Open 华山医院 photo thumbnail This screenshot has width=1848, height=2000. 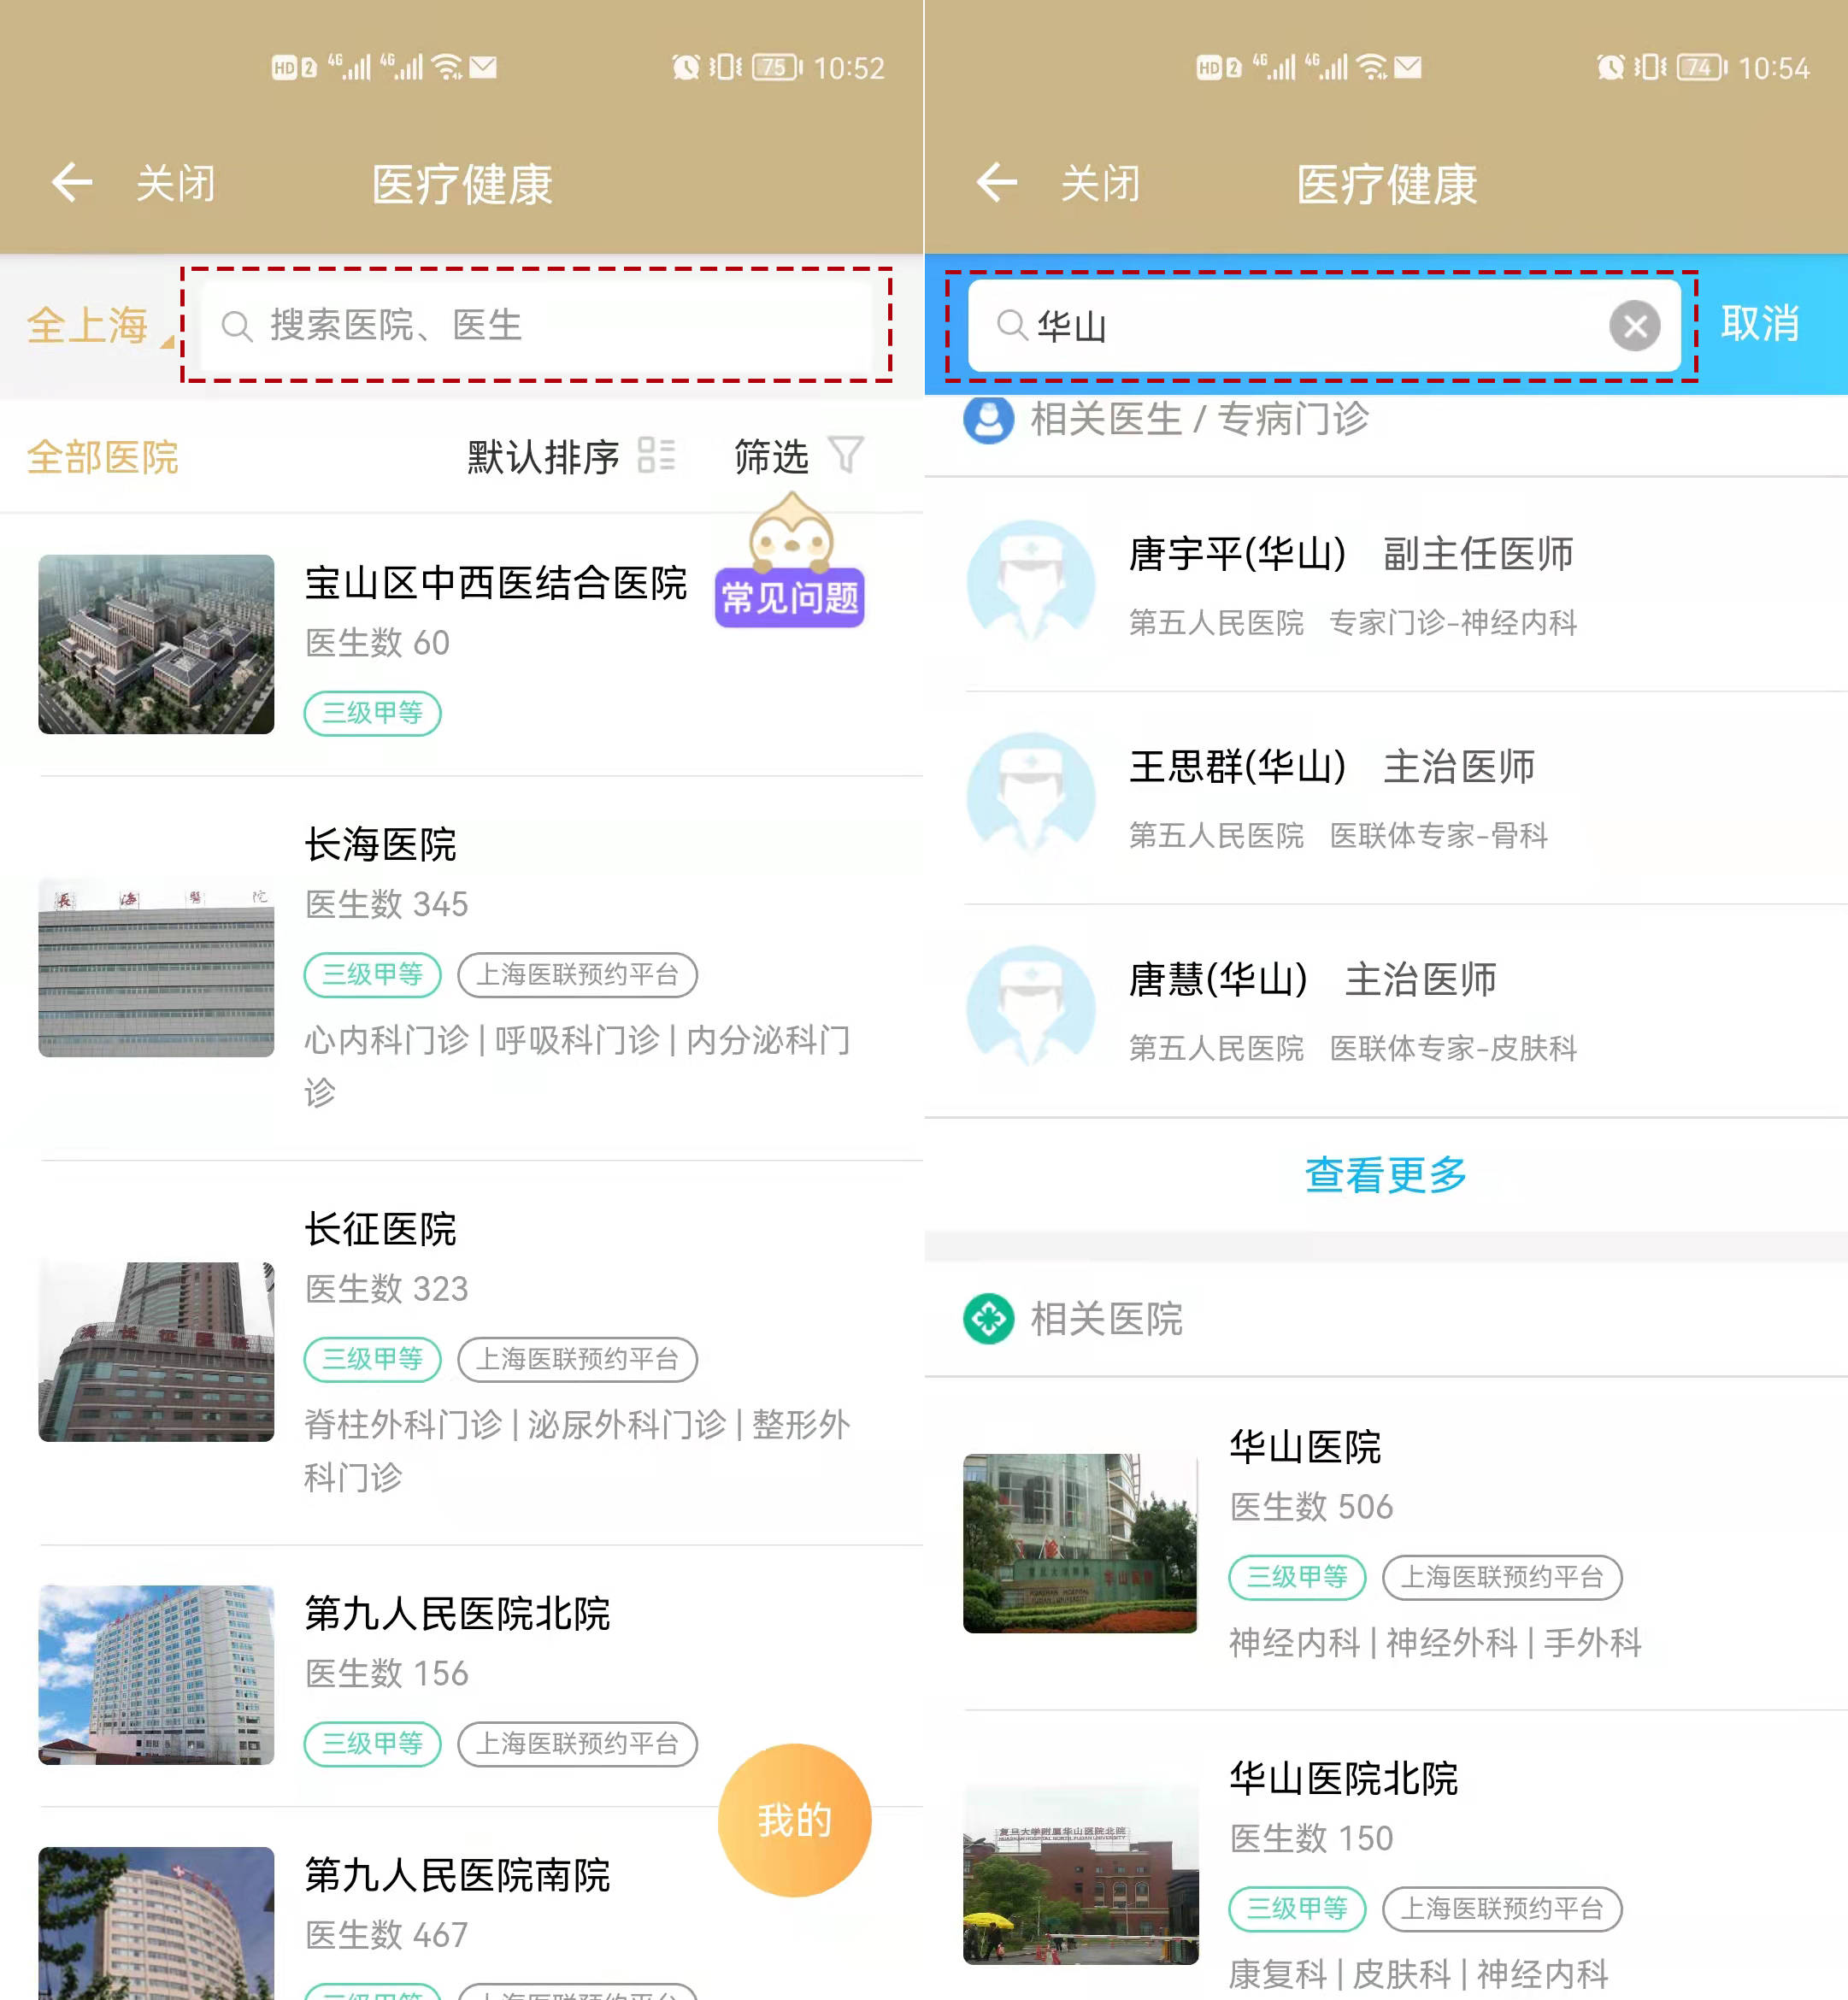click(1080, 1543)
